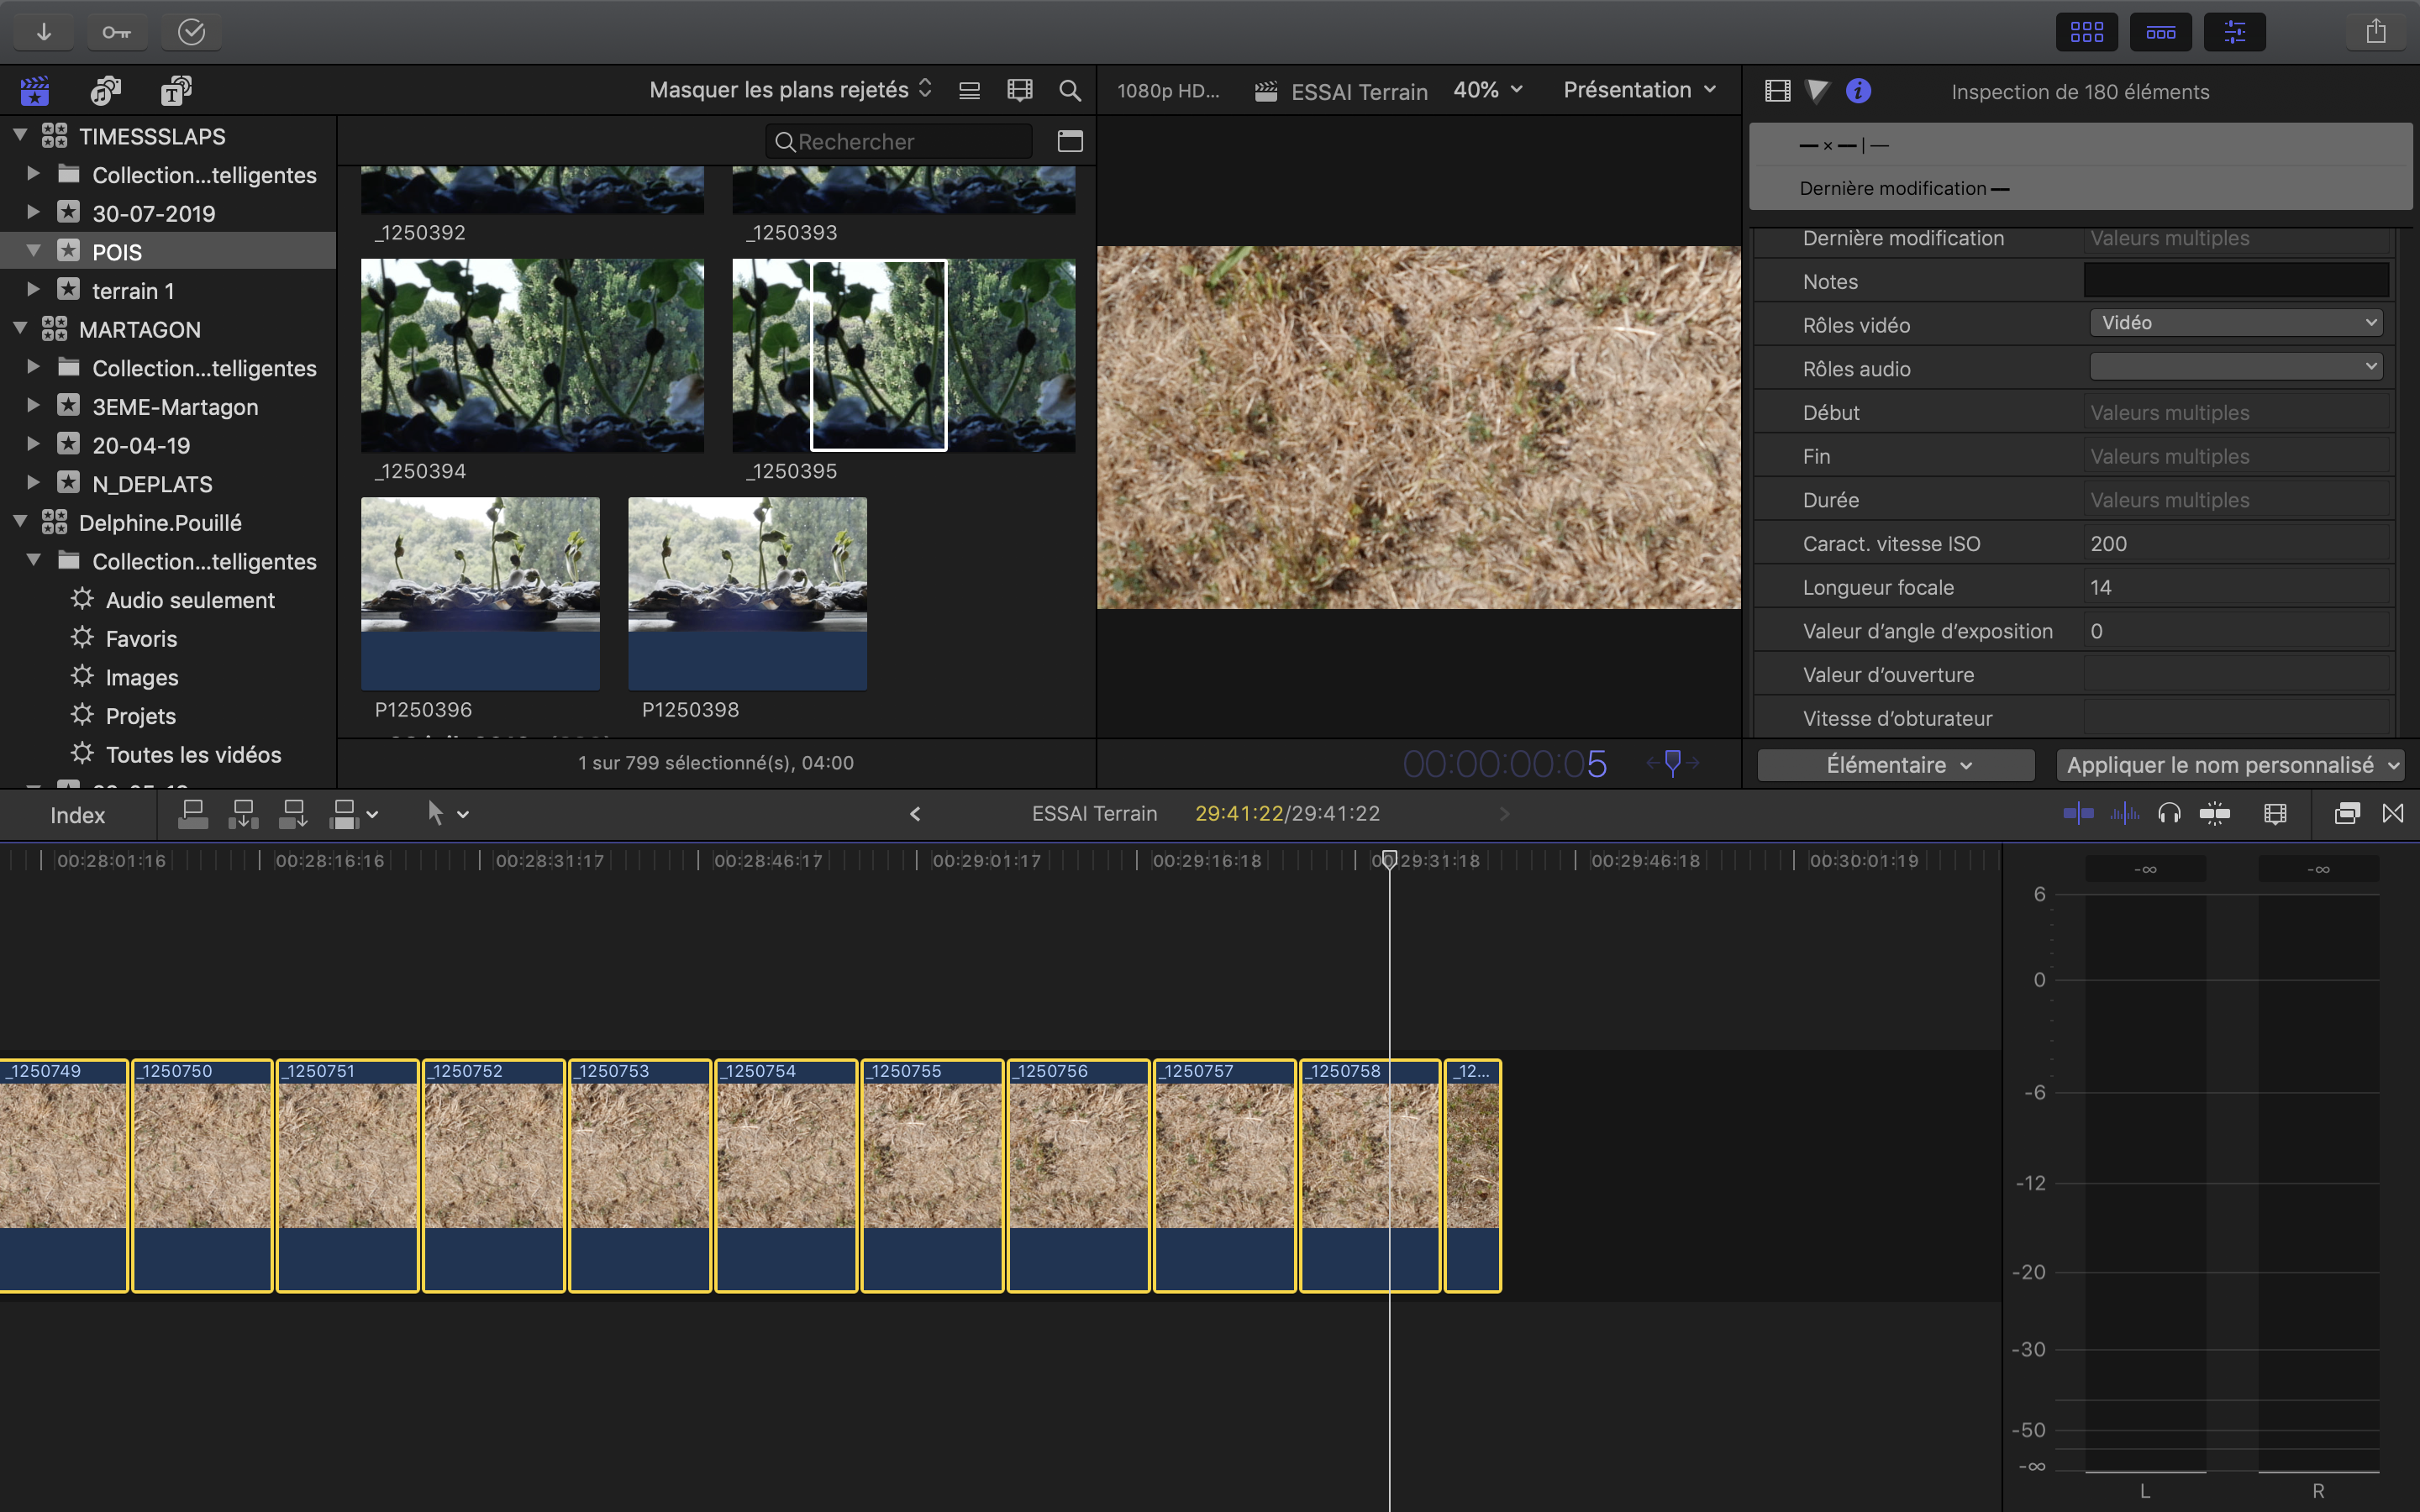Select the Info inspector icon
Viewport: 2420px width, 1512px height.
[x=1858, y=91]
